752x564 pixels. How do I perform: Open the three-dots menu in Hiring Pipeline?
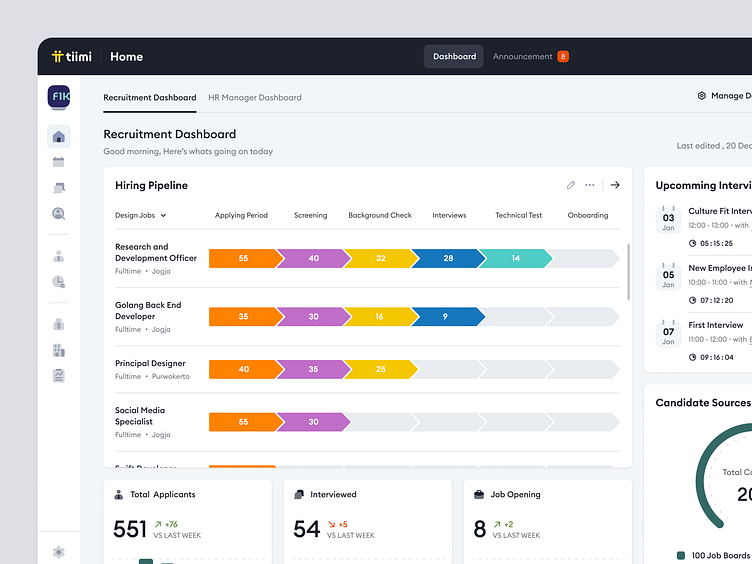590,185
